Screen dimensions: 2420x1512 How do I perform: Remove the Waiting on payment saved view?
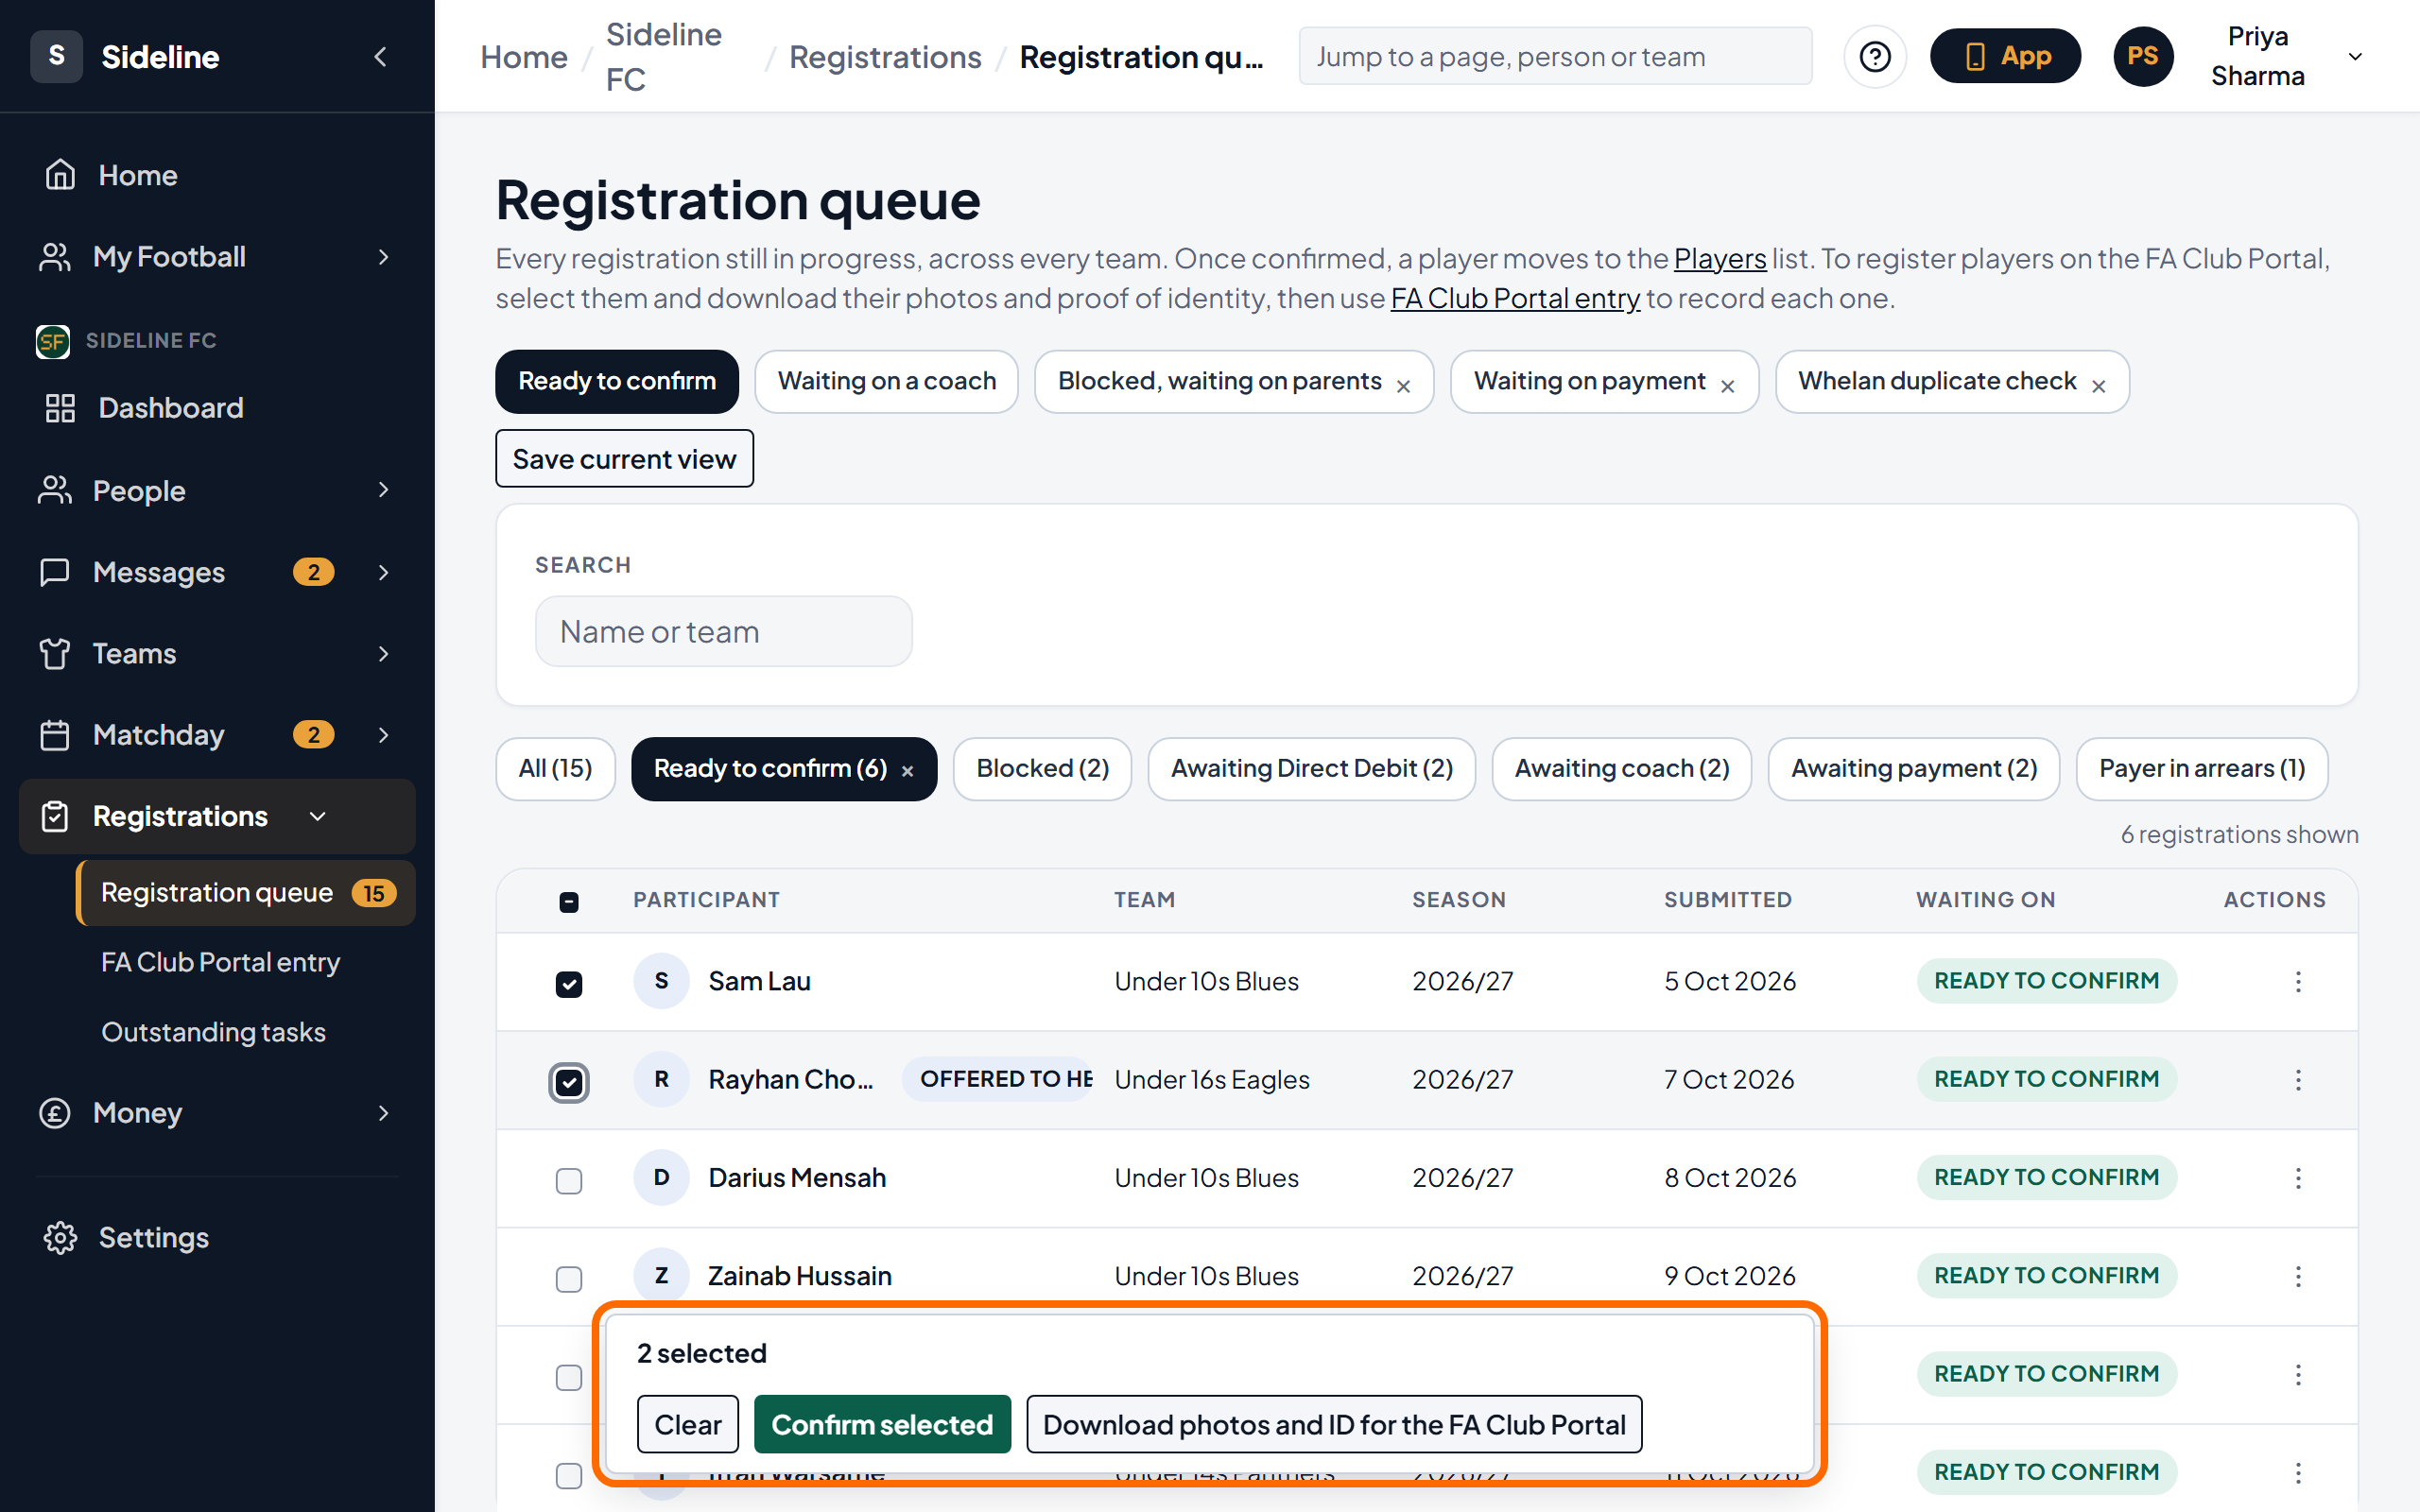tap(1727, 386)
